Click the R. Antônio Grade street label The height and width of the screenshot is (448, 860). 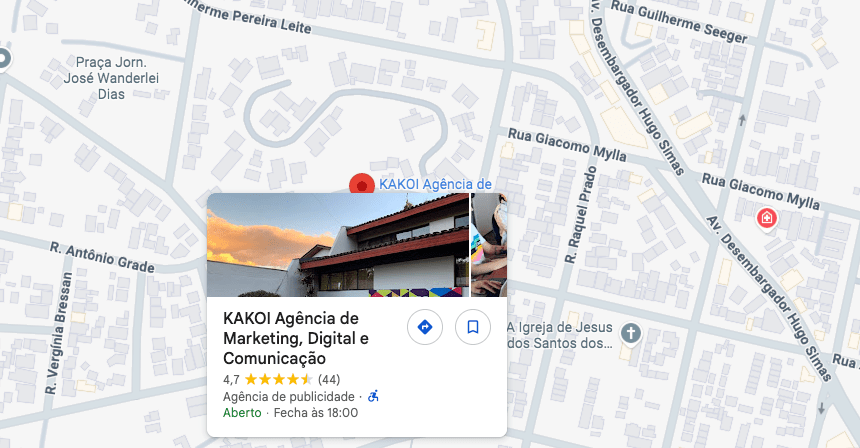click(x=103, y=258)
